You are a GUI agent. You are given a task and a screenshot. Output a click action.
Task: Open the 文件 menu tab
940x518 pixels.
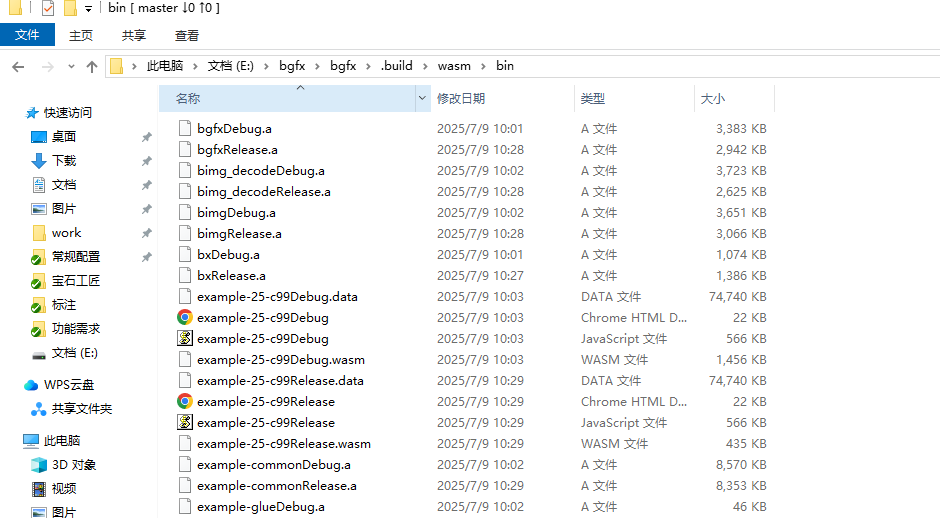point(27,35)
